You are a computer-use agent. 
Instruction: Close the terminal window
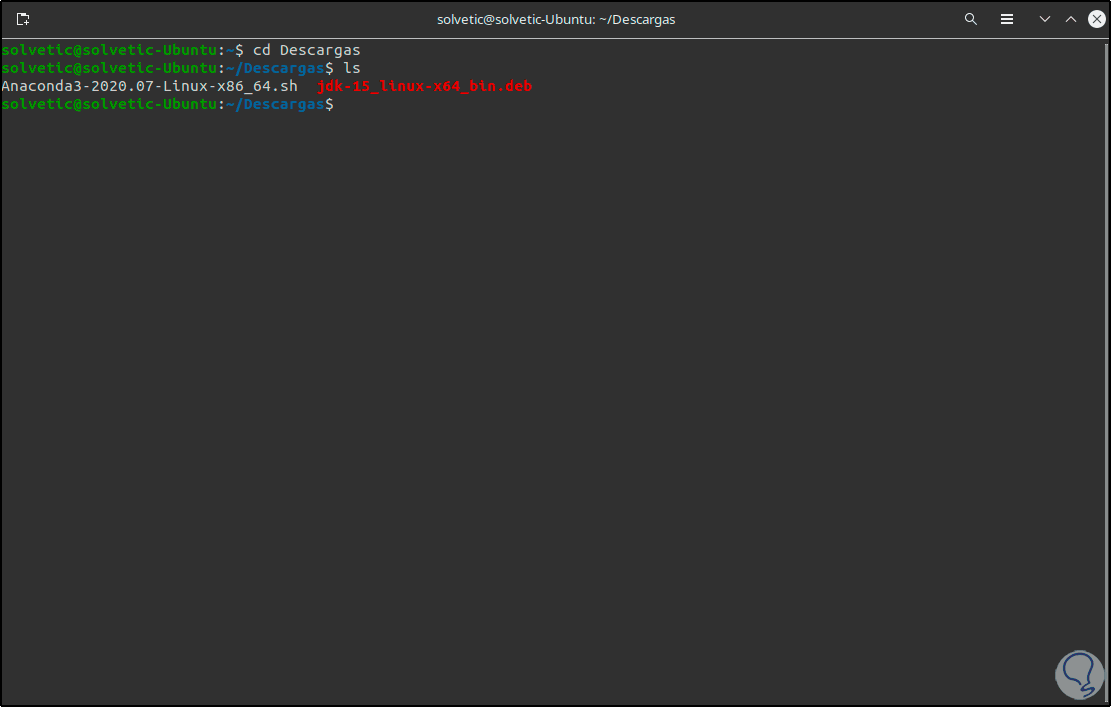click(1095, 19)
